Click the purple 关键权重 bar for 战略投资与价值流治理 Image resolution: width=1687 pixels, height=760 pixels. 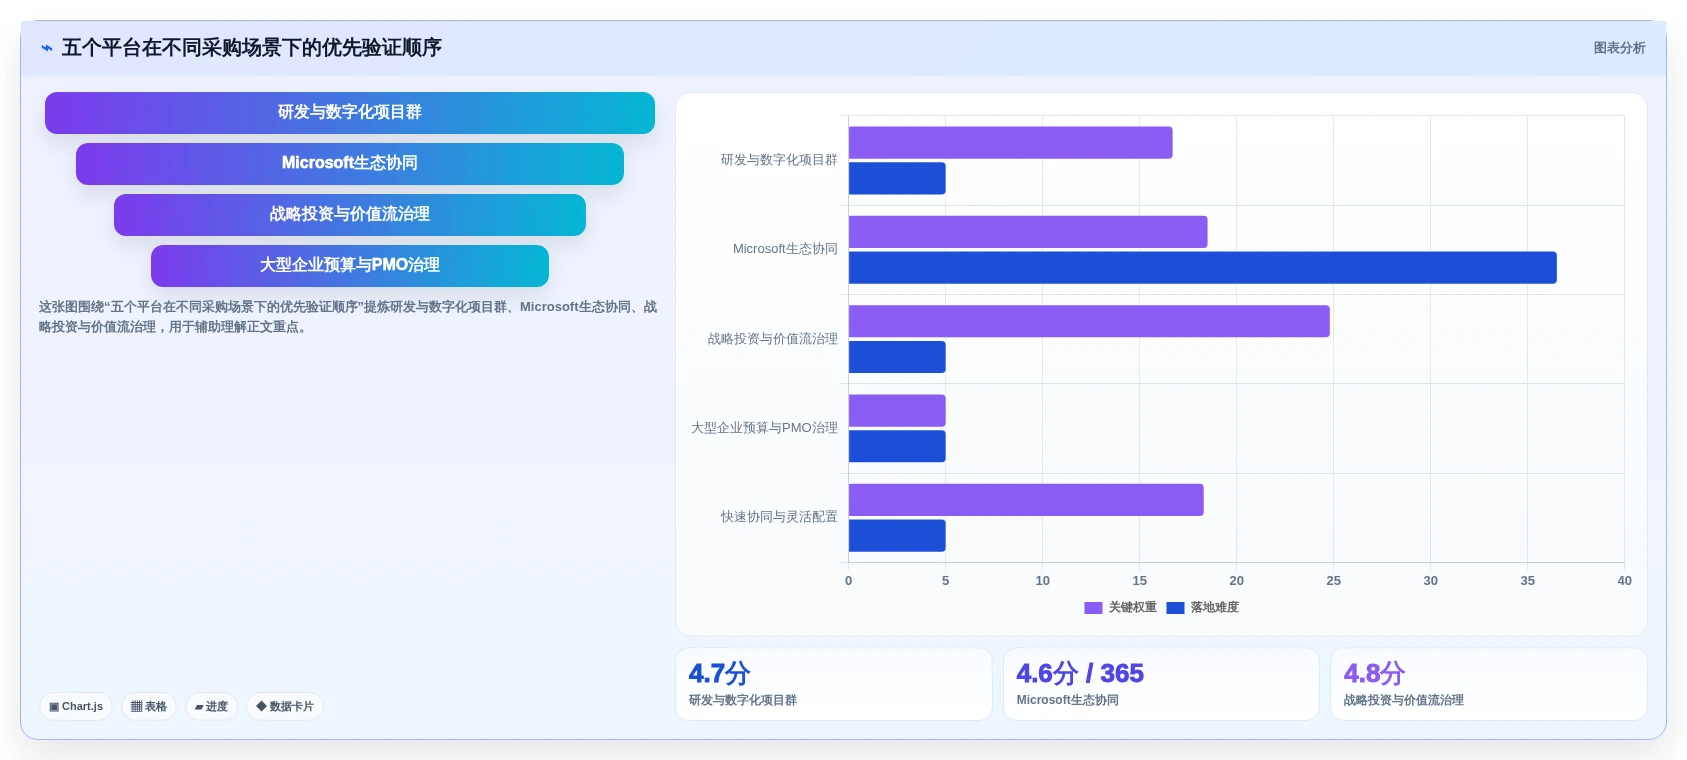[x=1089, y=322]
